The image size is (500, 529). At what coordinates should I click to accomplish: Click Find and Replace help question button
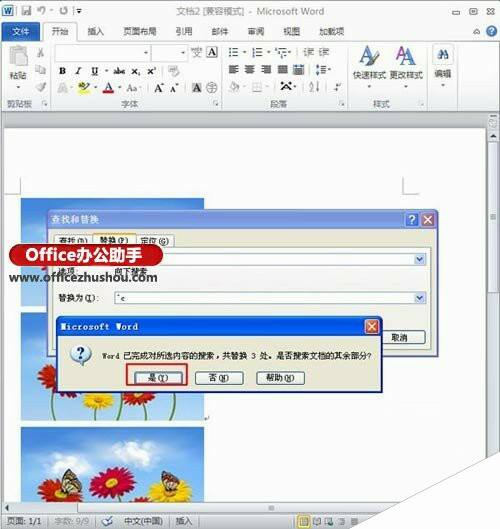click(x=412, y=220)
